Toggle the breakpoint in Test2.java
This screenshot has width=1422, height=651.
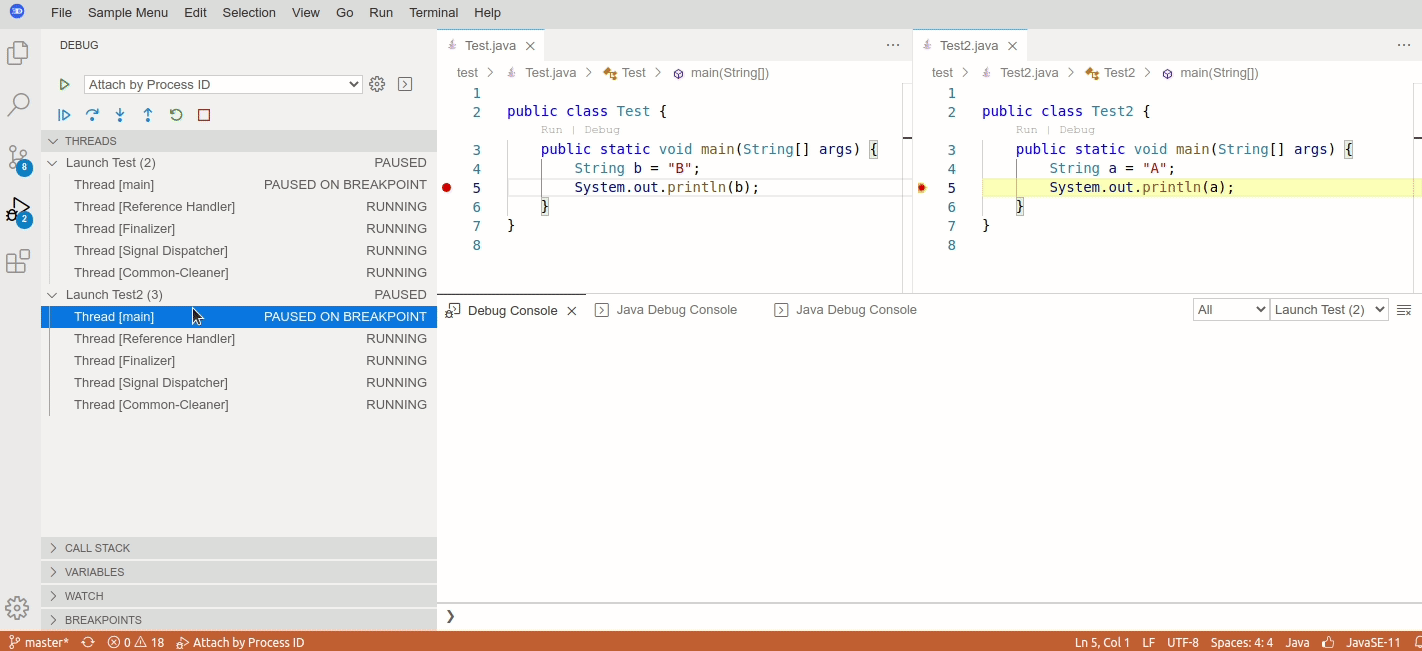point(921,187)
